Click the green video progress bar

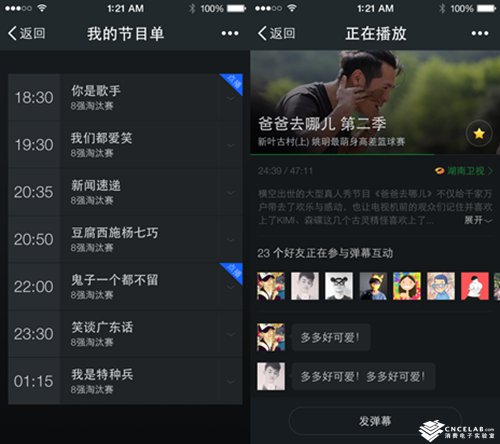tap(342, 154)
